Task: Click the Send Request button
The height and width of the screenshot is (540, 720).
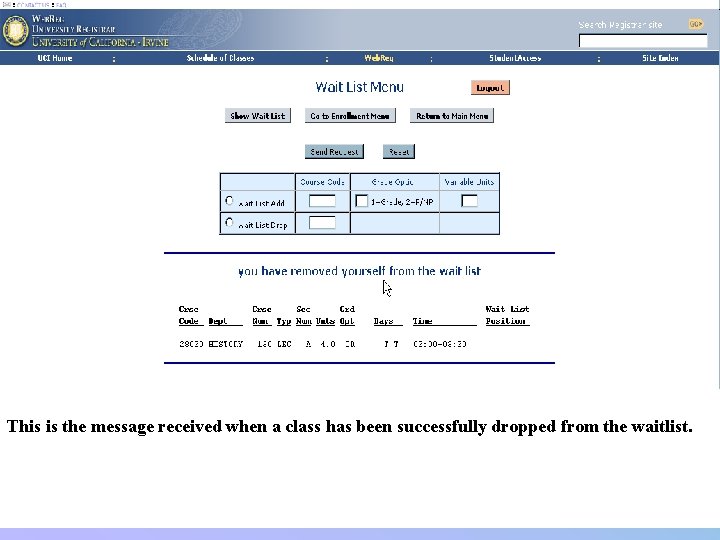Action: pyautogui.click(x=334, y=152)
